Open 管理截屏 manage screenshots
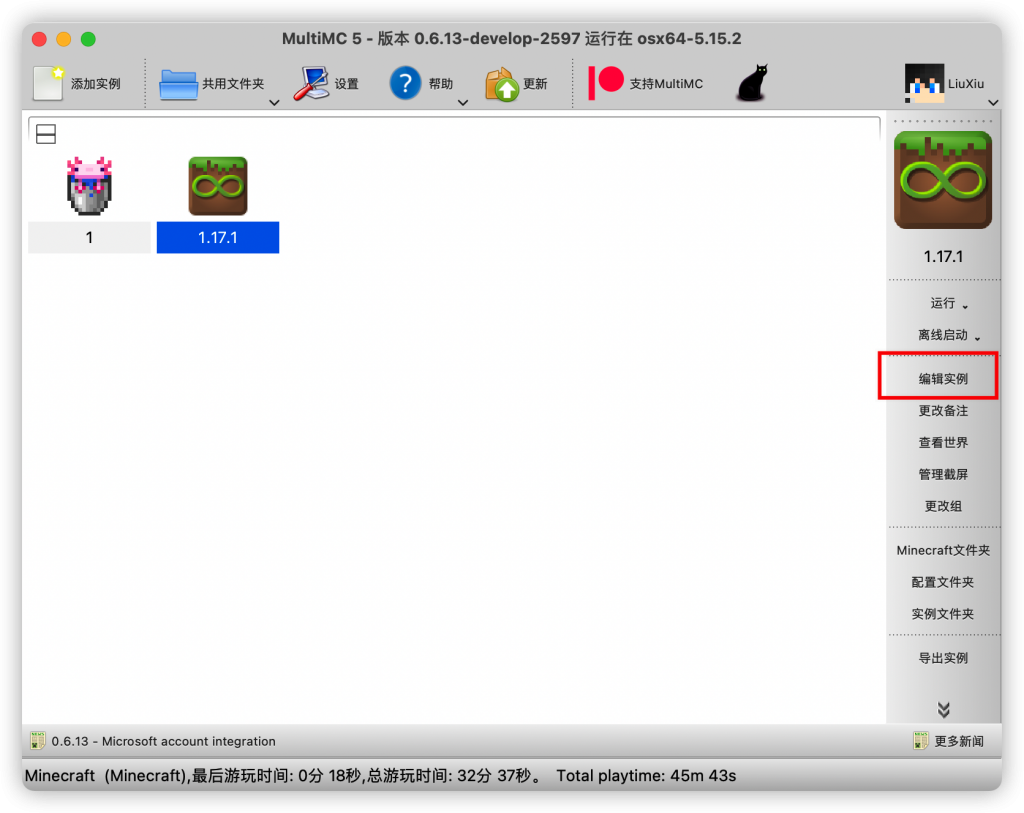This screenshot has width=1024, height=813. pyautogui.click(x=943, y=475)
